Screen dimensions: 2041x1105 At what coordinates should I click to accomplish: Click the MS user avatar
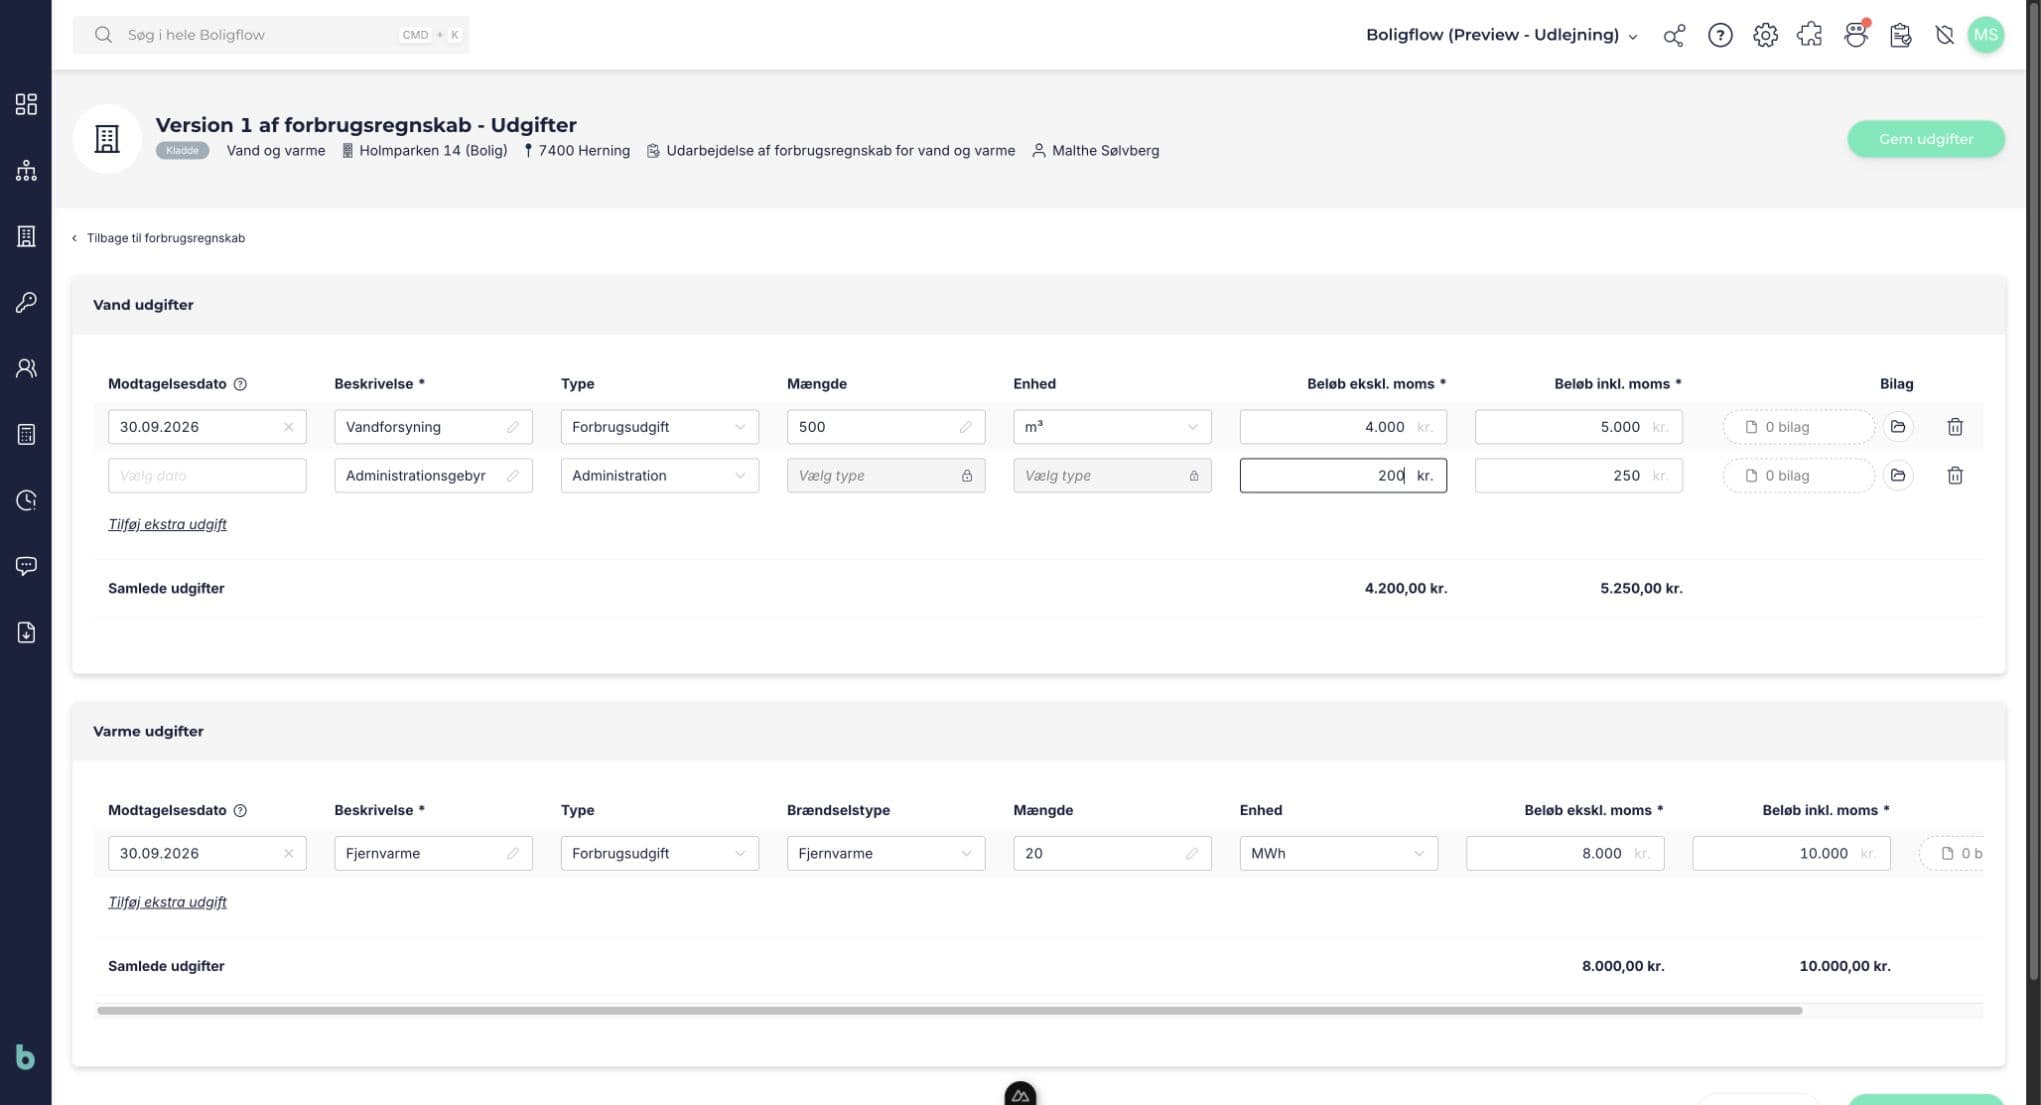tap(1985, 35)
